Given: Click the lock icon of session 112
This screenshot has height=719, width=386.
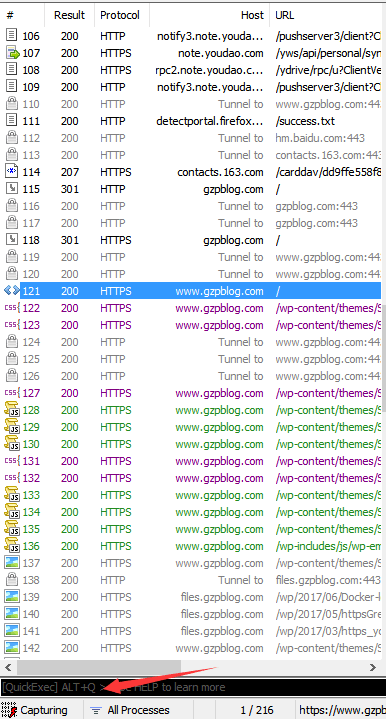Looking at the screenshot, I should coord(11,138).
